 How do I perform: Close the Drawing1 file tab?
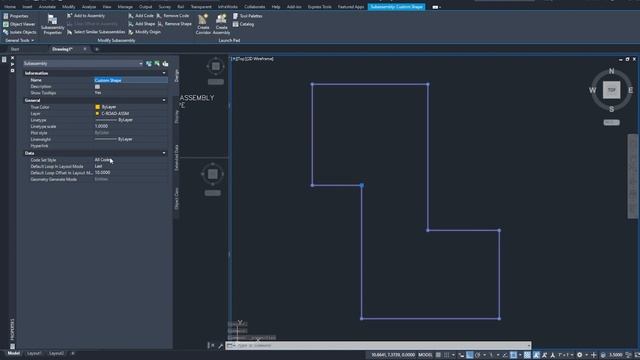(x=85, y=49)
